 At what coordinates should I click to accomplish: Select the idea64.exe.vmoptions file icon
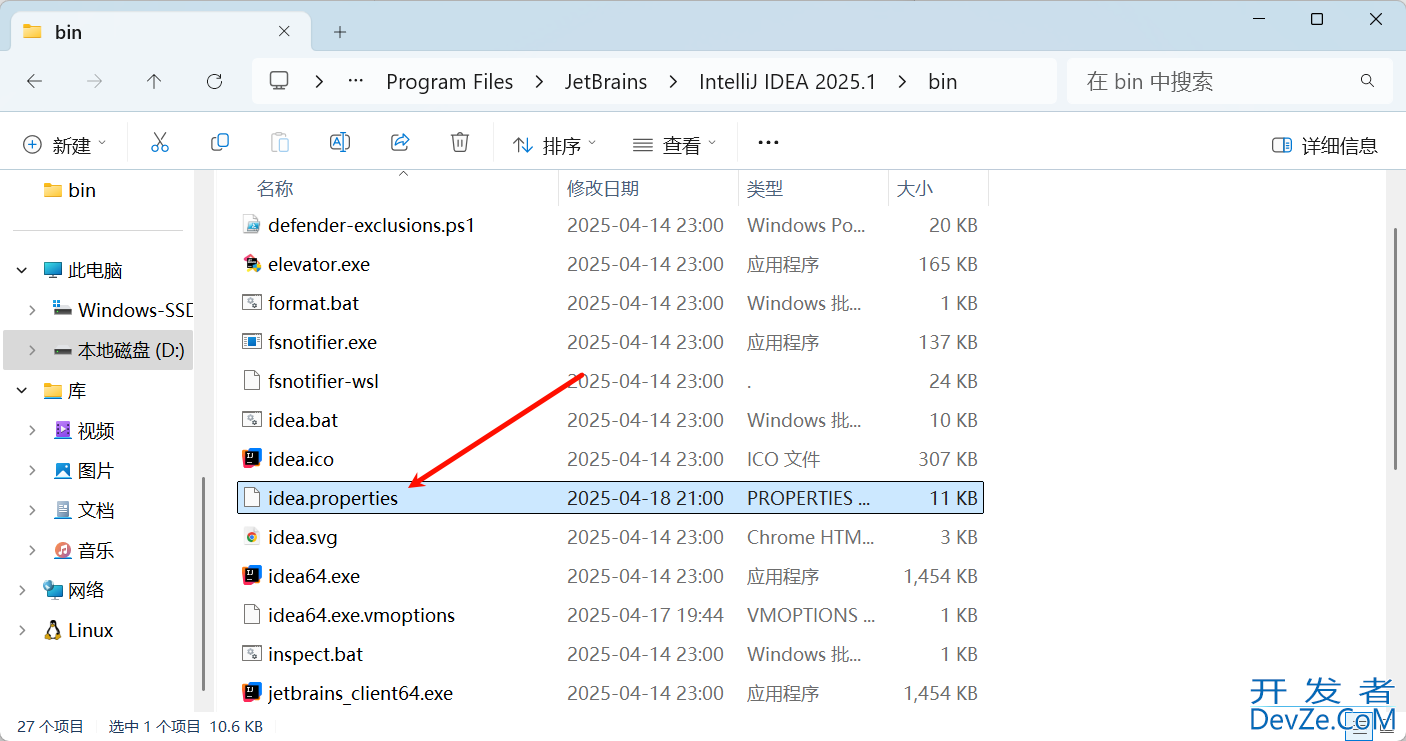[252, 615]
